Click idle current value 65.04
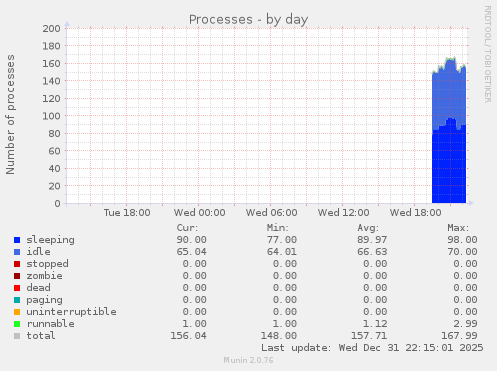Image resolution: width=497 pixels, height=371 pixels. [x=192, y=252]
